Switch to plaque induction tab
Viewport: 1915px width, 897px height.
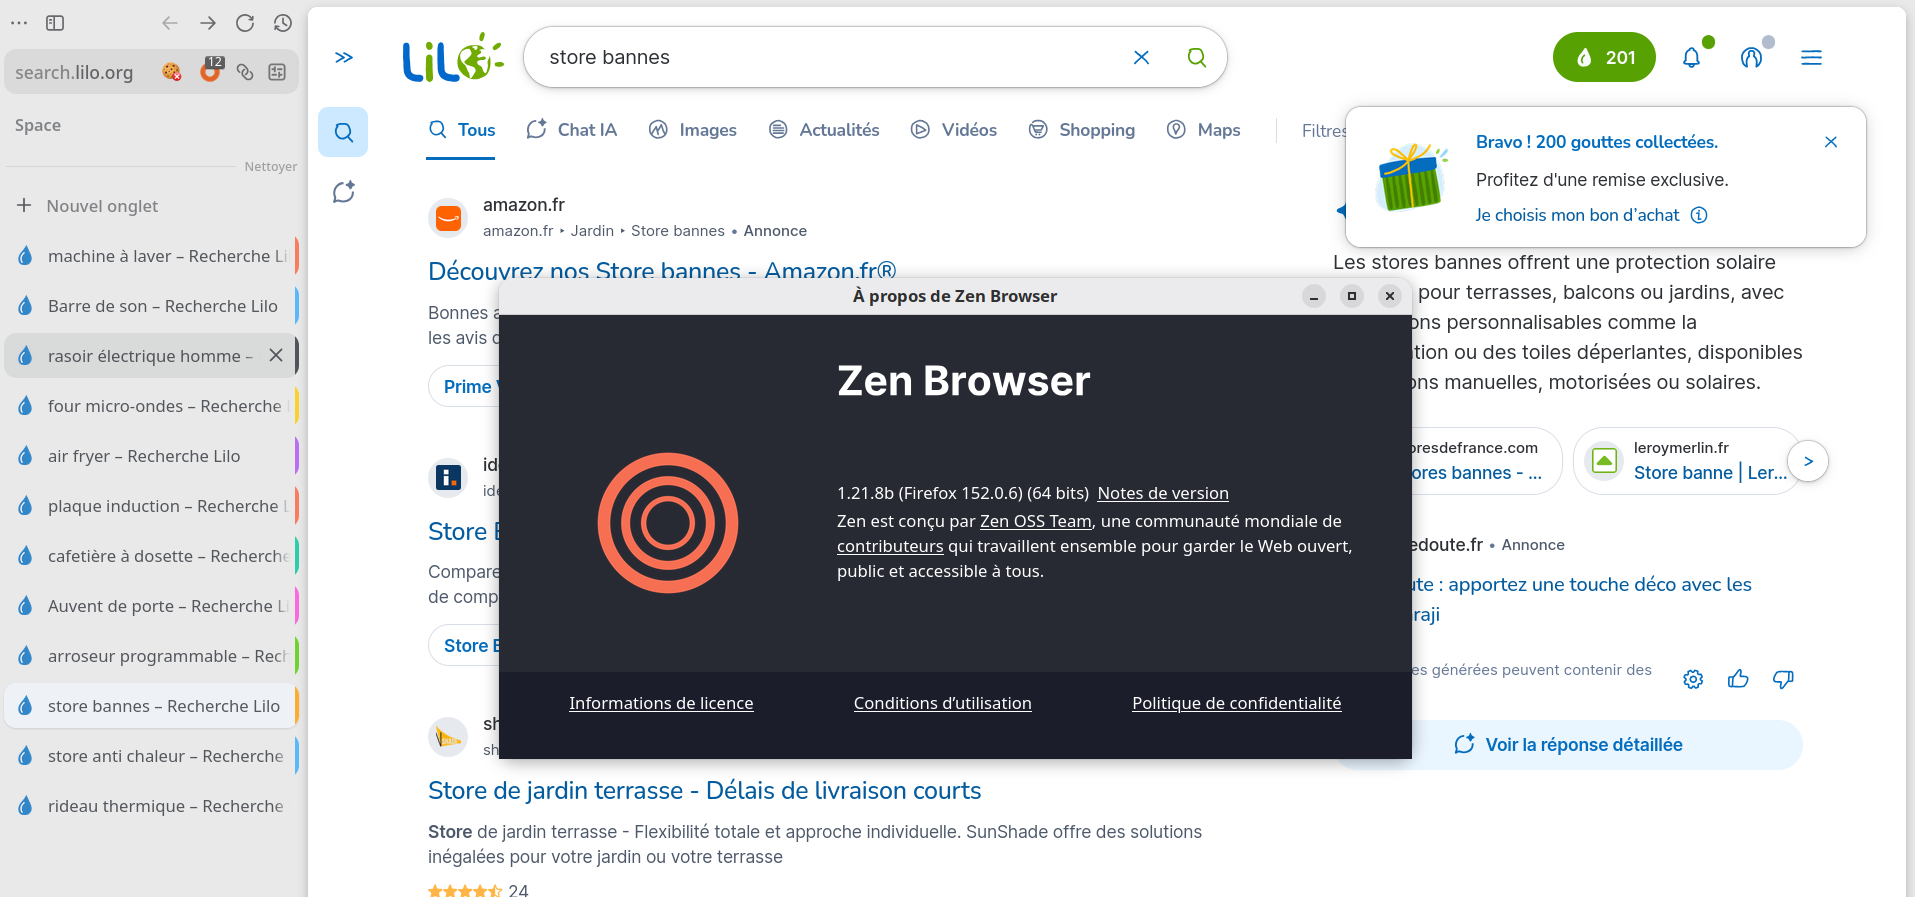tap(151, 506)
